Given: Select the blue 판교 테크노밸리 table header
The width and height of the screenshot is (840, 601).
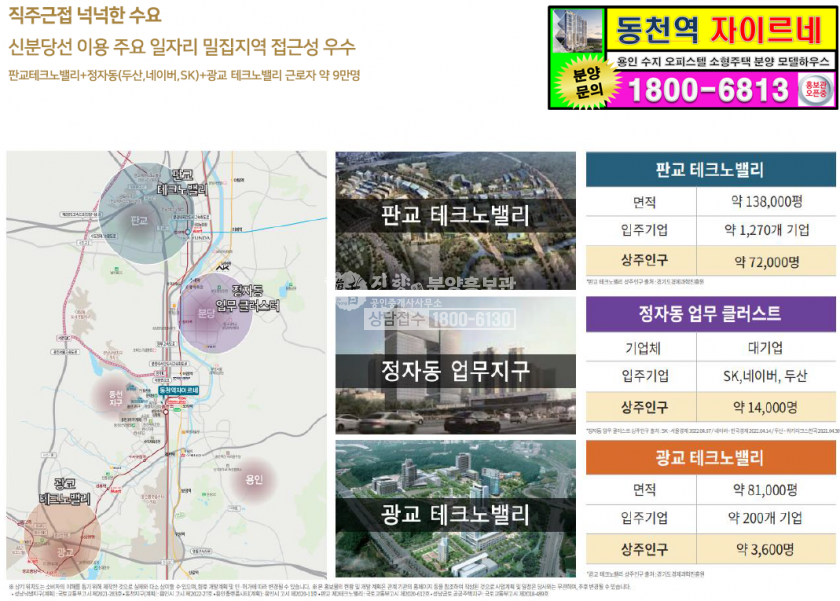Looking at the screenshot, I should (x=709, y=169).
